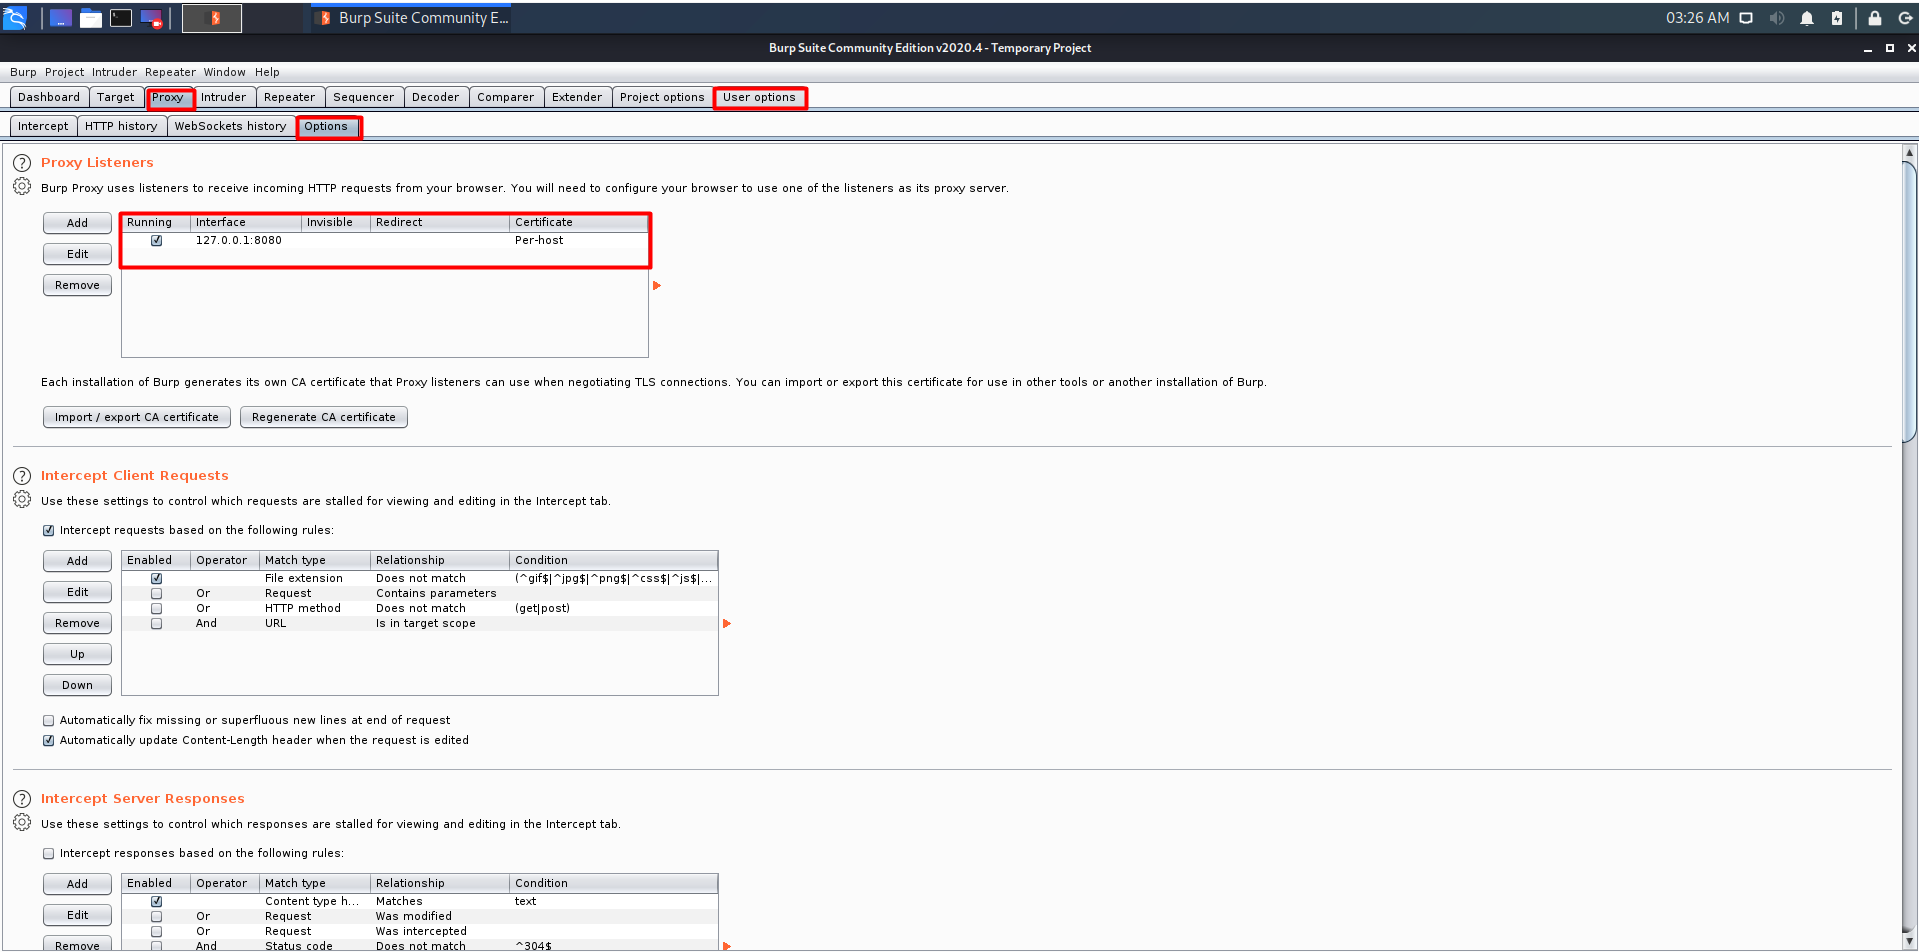Remove the selected proxy listener
This screenshot has height=952, width=1919.
coord(77,285)
